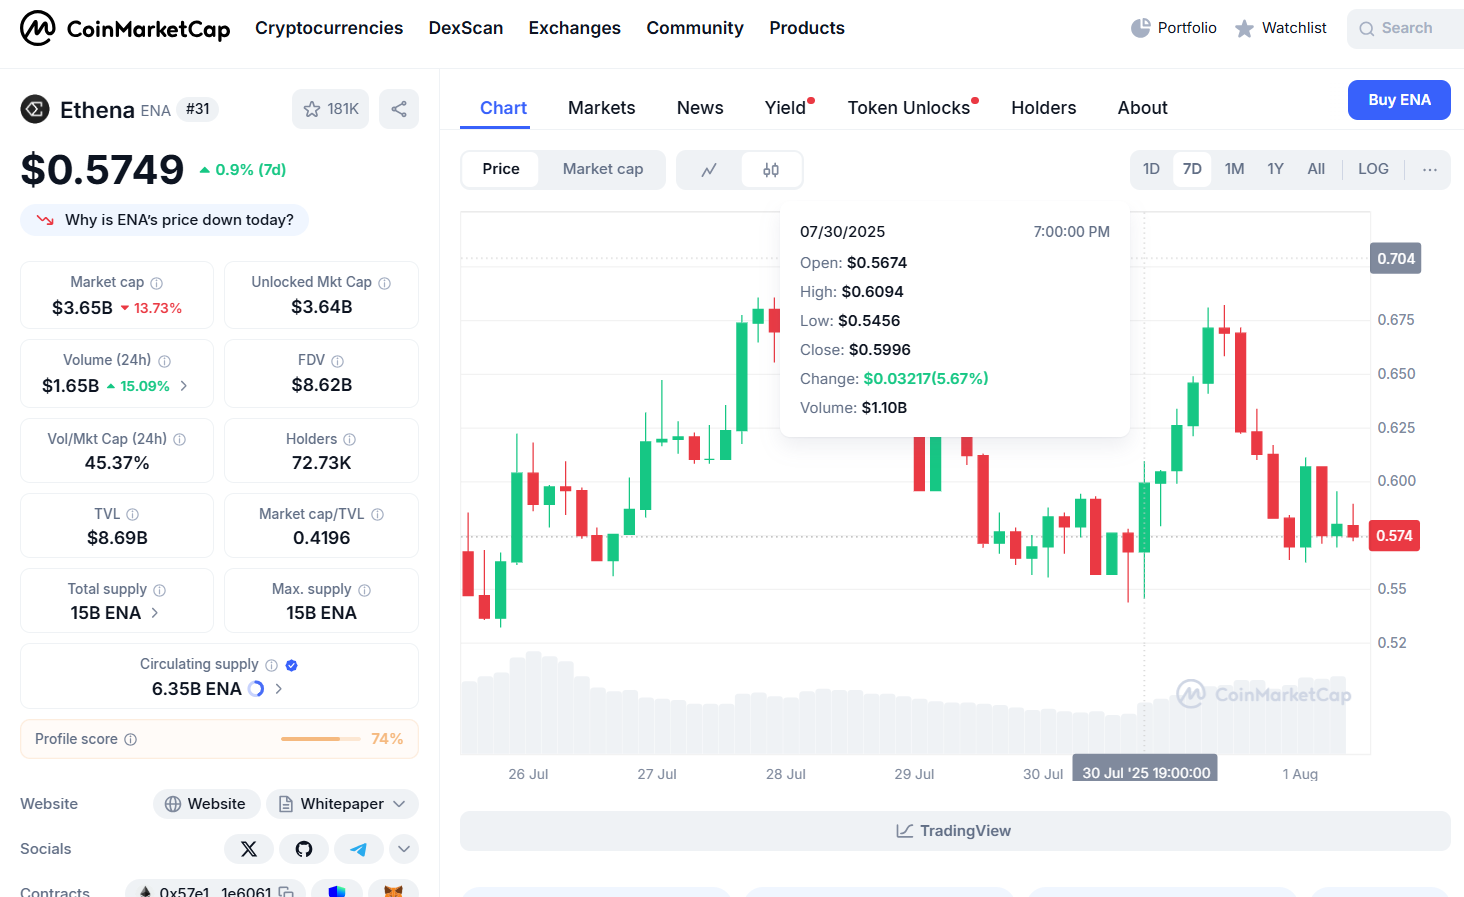Viewport: 1464px width, 897px height.
Task: Open the Exchanges menu
Action: (x=575, y=28)
